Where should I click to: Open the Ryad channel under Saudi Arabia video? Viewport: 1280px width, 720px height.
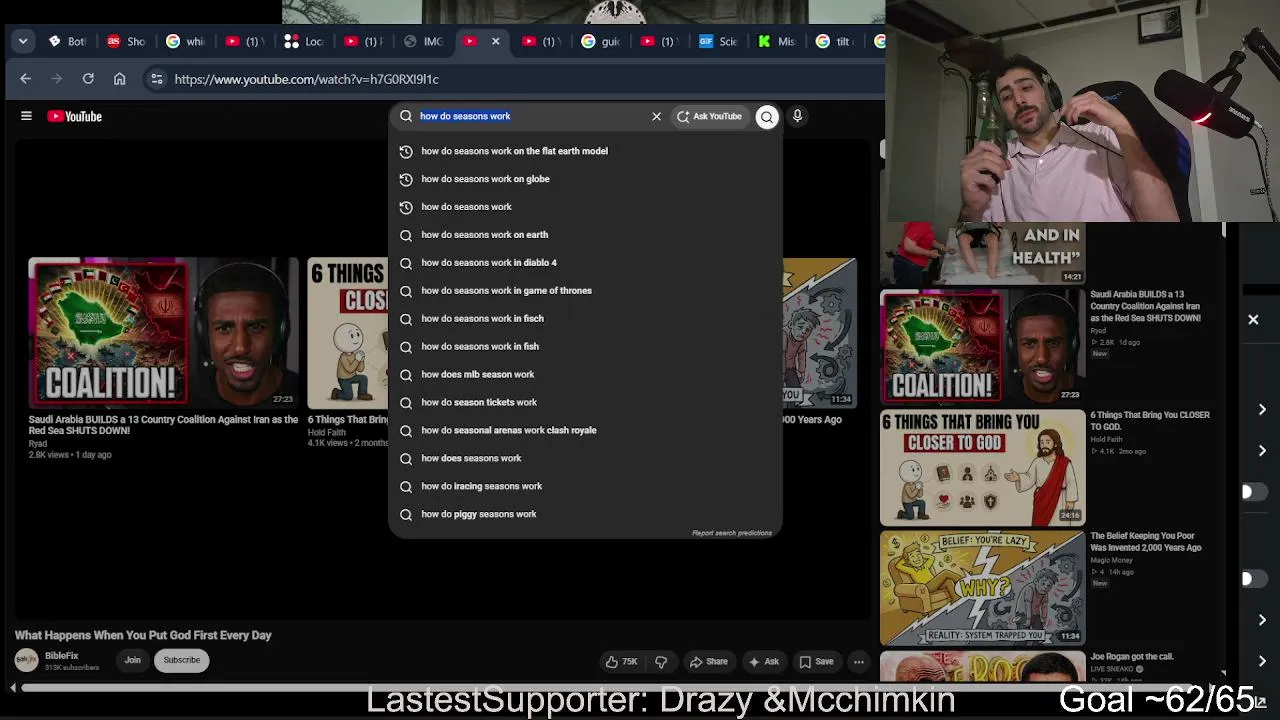pyautogui.click(x=38, y=443)
